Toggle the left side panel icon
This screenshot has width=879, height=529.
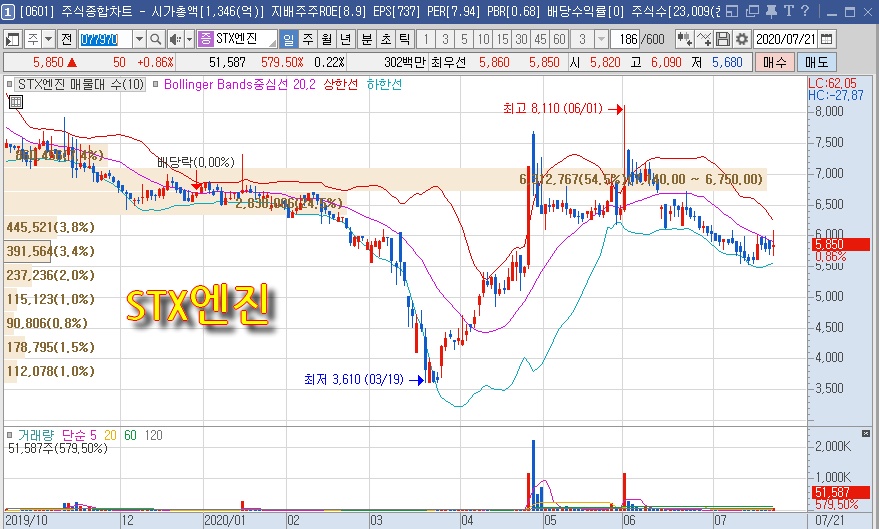pyautogui.click(x=12, y=39)
